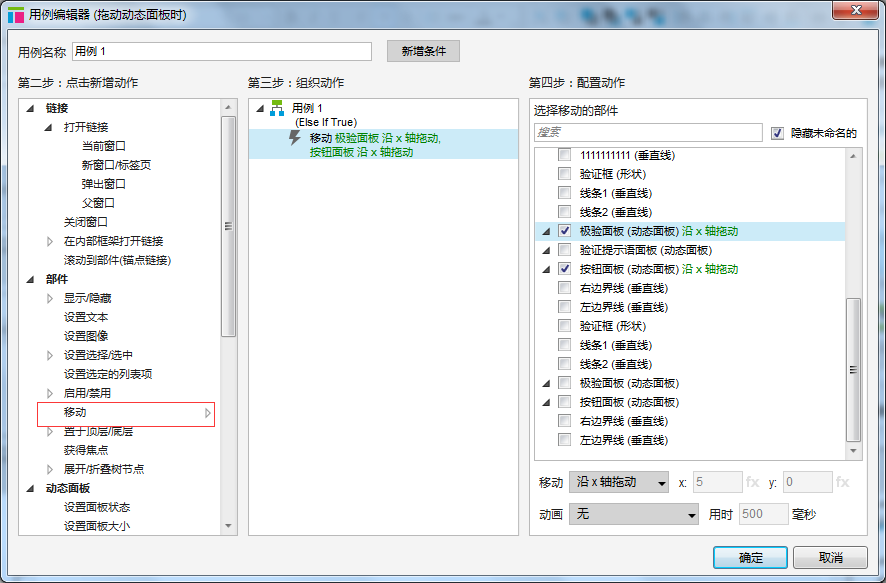
Task: Click the action list scrollbar up arrow
Action: (228, 107)
